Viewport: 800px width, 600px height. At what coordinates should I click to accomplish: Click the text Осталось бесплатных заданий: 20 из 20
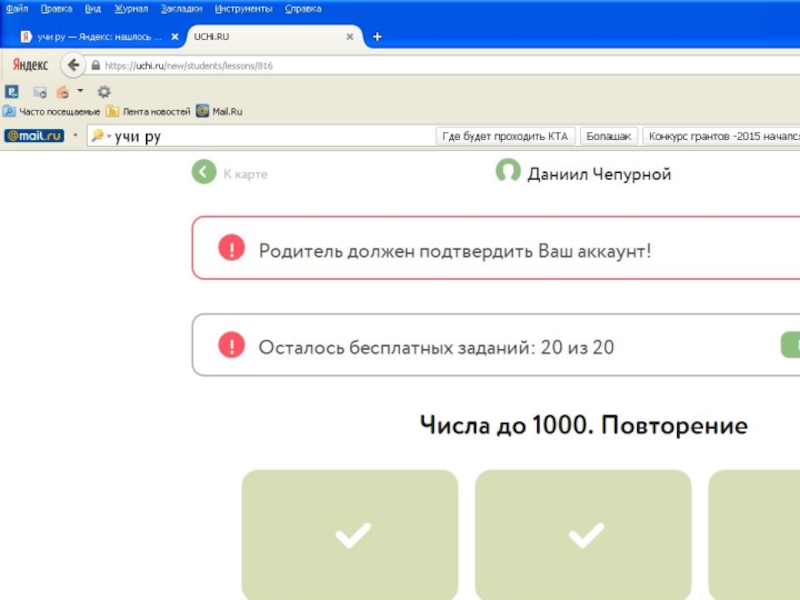tap(436, 347)
